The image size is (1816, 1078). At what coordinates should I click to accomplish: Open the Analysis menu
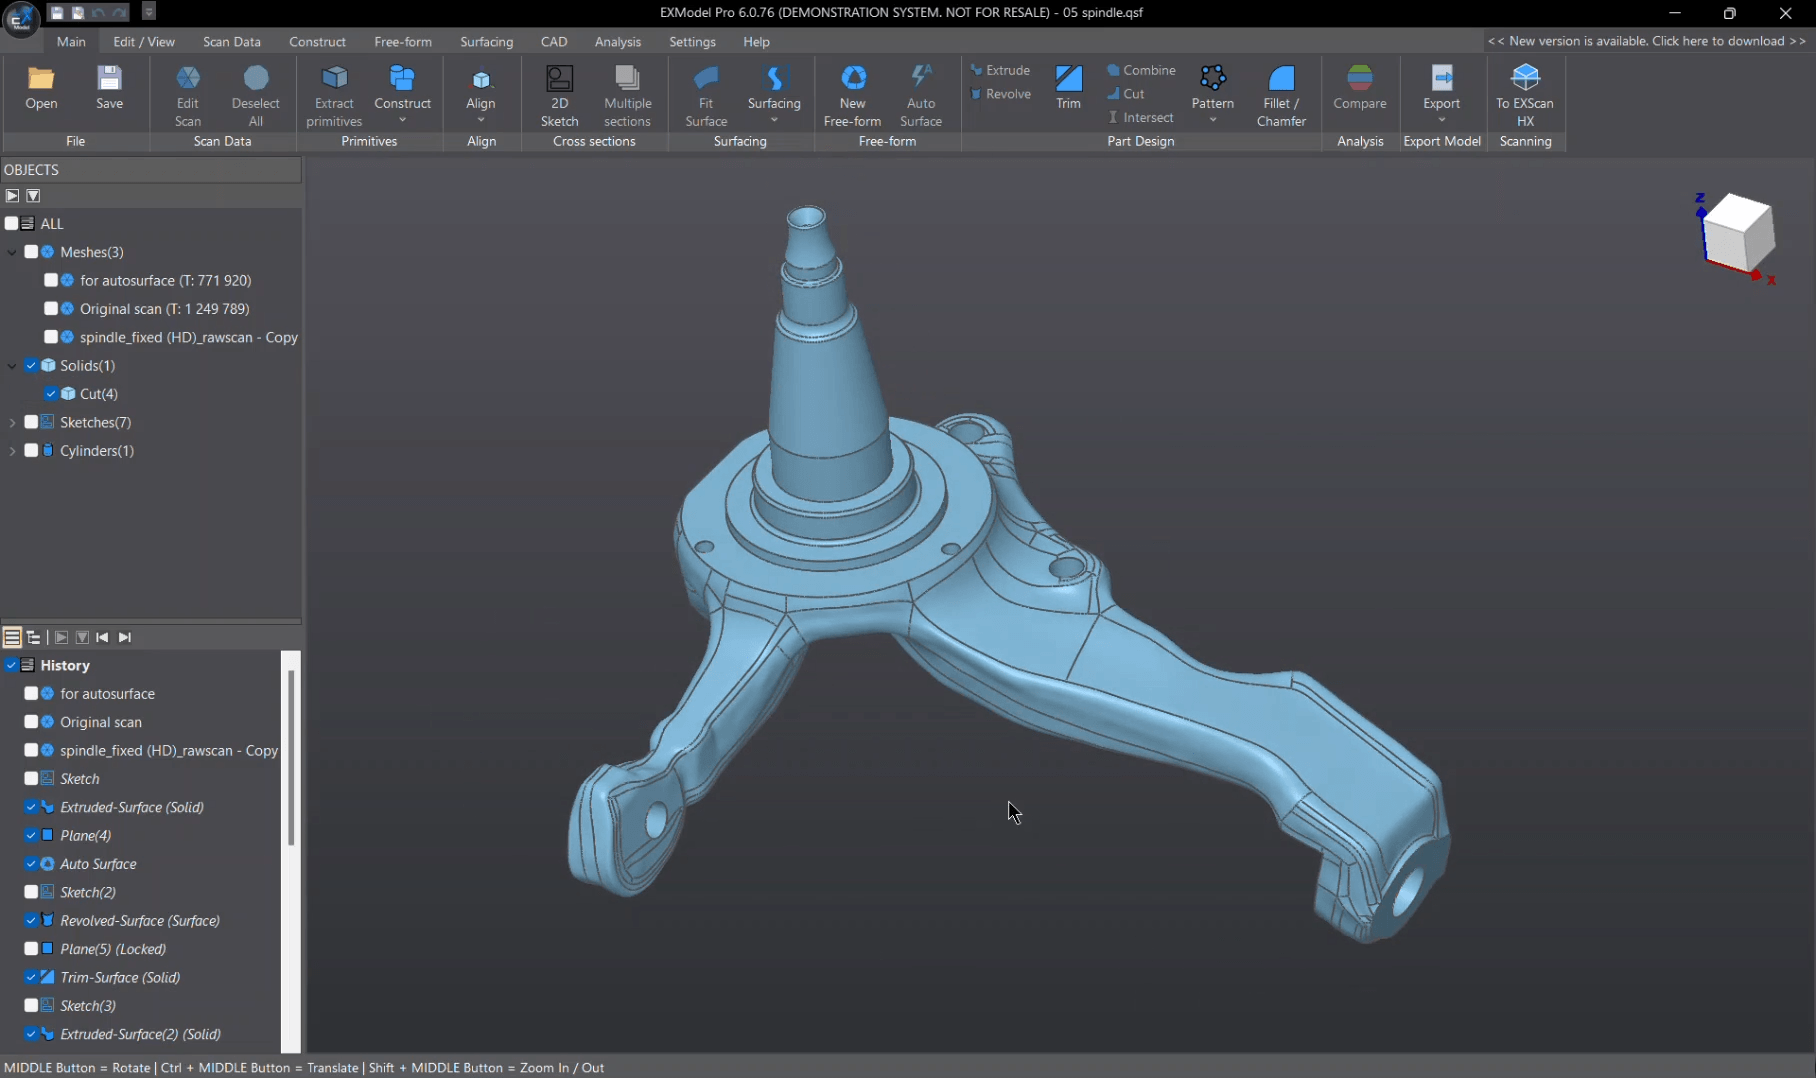(617, 41)
